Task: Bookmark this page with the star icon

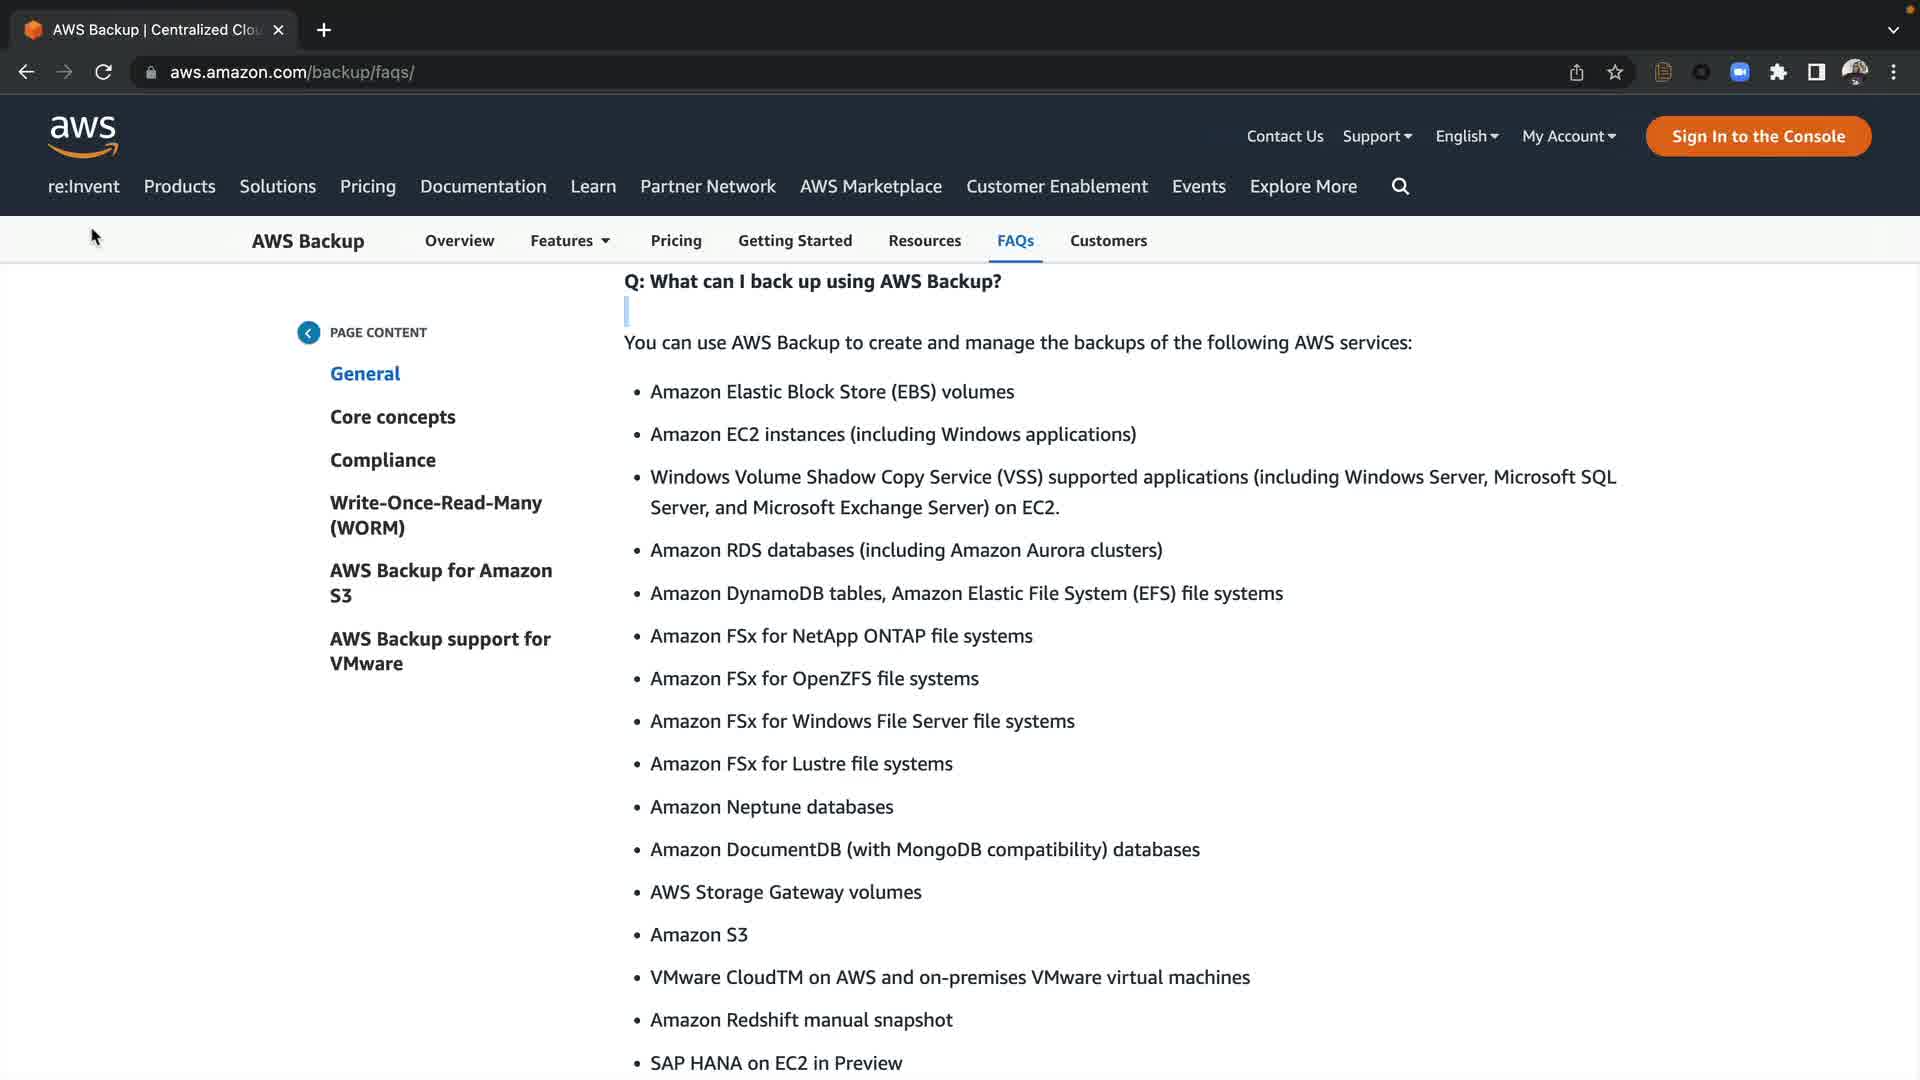Action: coord(1615,72)
